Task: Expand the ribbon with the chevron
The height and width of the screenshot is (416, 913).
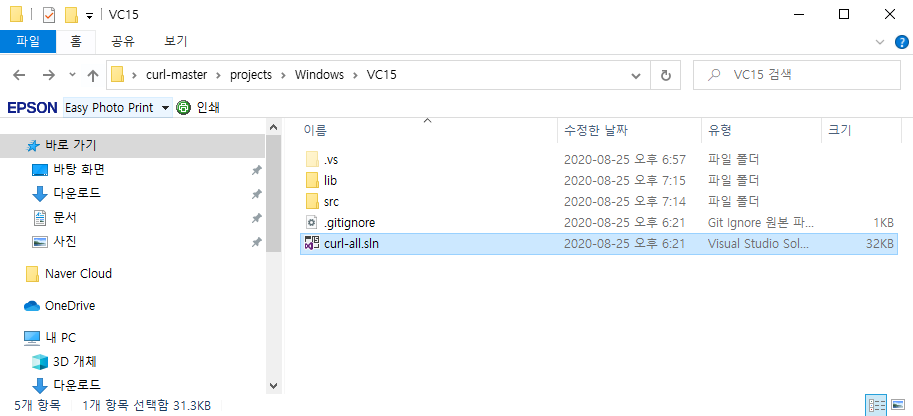Action: 880,42
